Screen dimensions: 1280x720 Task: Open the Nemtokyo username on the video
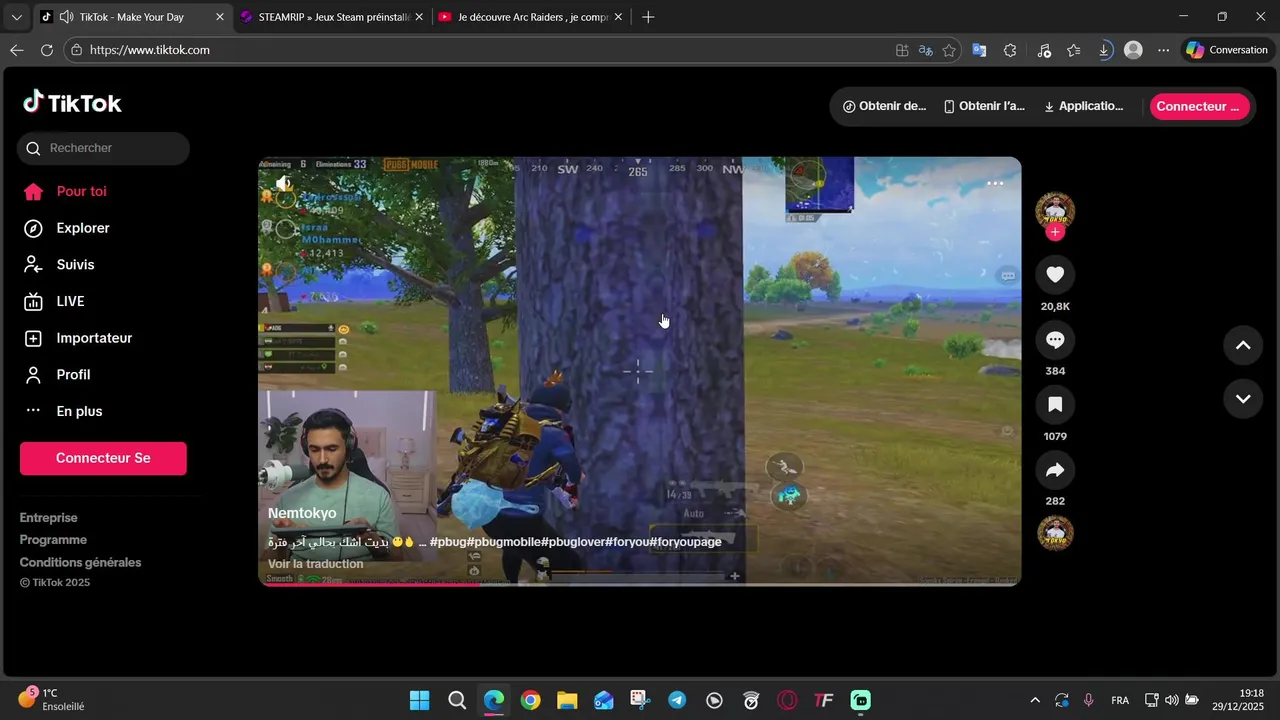pyautogui.click(x=302, y=513)
